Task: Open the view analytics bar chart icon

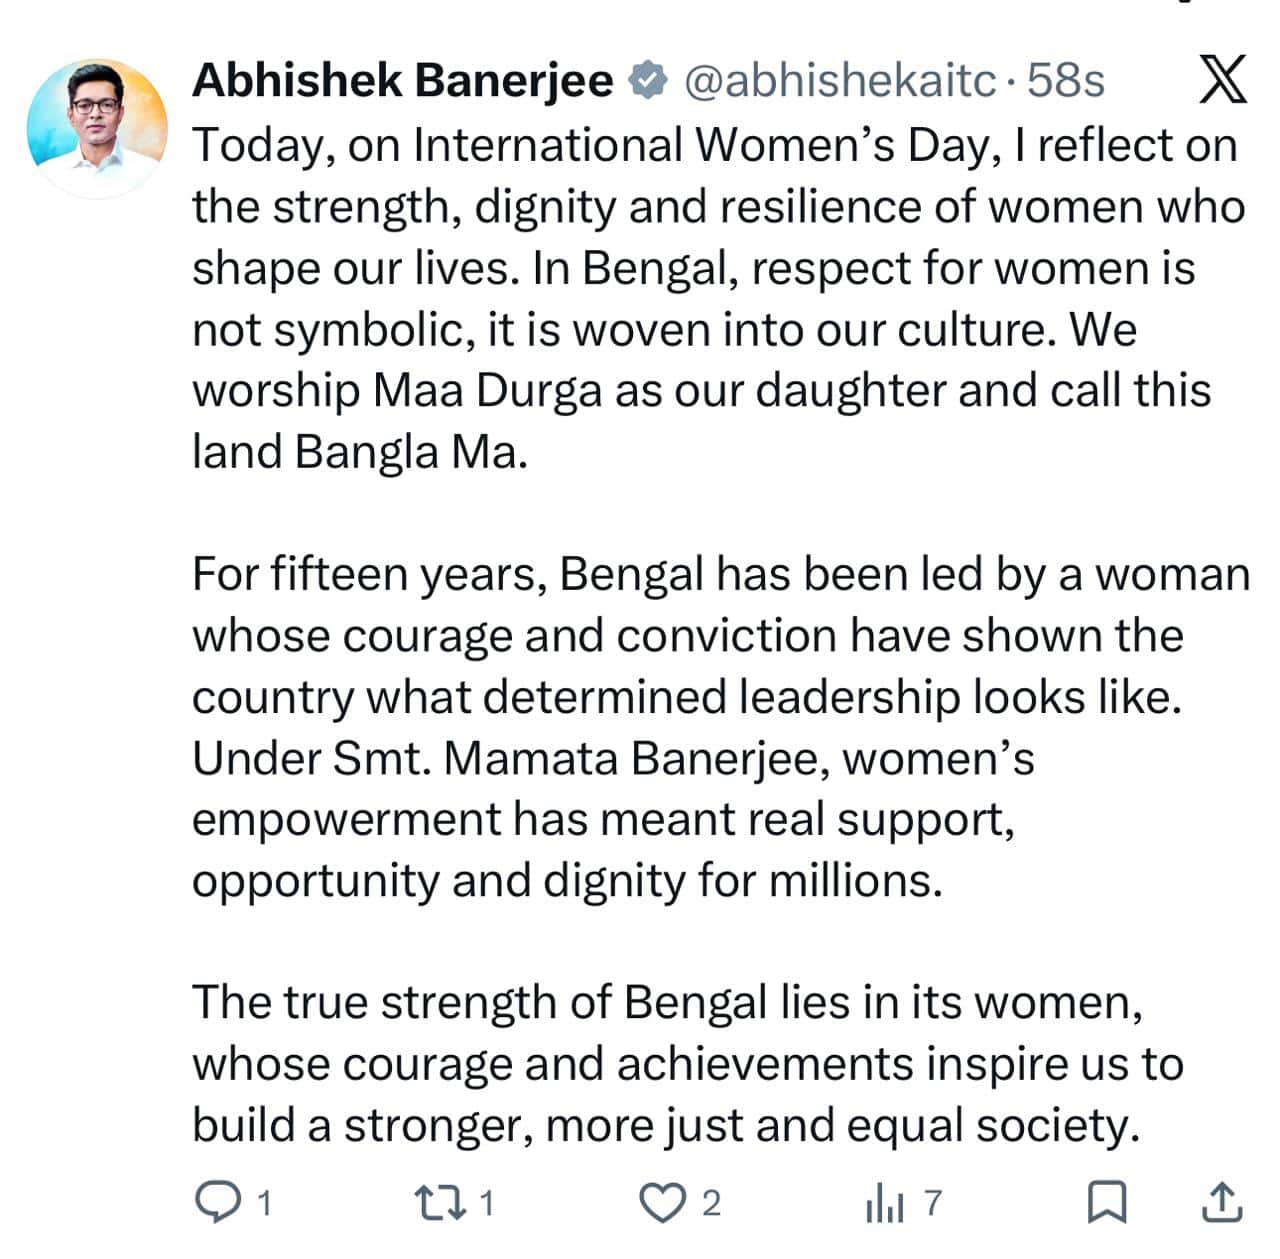Action: point(884,1203)
